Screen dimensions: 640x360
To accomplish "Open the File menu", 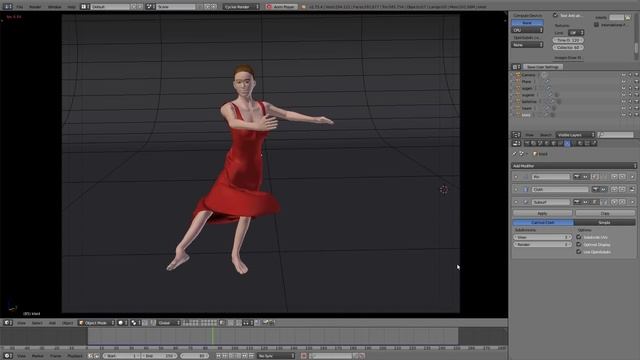I will 20,7.
